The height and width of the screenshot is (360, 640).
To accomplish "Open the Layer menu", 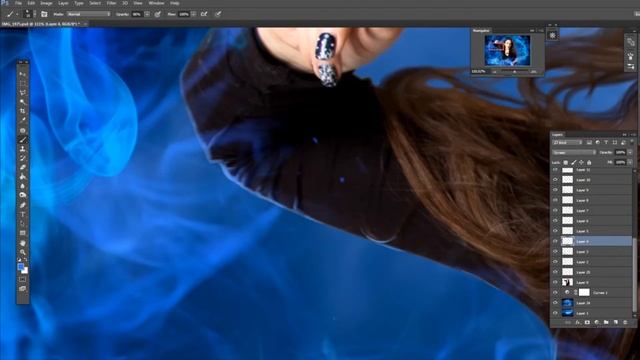I will click(63, 3).
